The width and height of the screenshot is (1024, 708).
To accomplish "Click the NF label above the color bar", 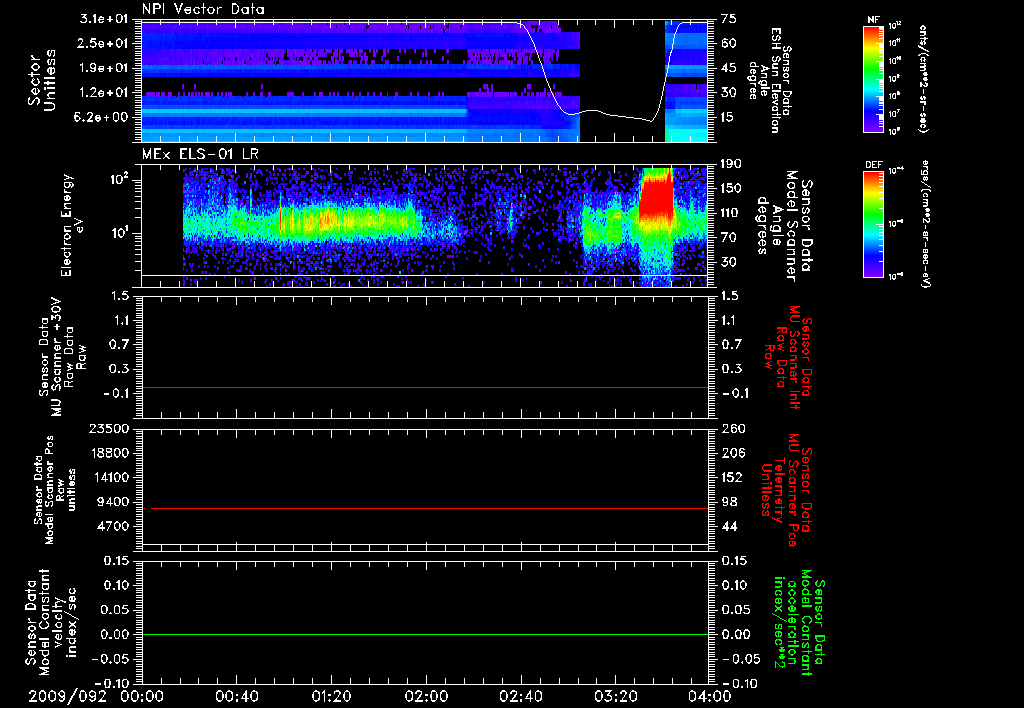I will click(873, 20).
